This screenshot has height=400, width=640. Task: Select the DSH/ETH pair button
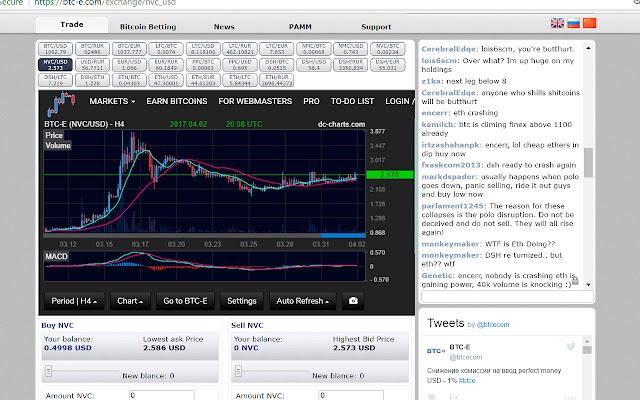pos(92,80)
